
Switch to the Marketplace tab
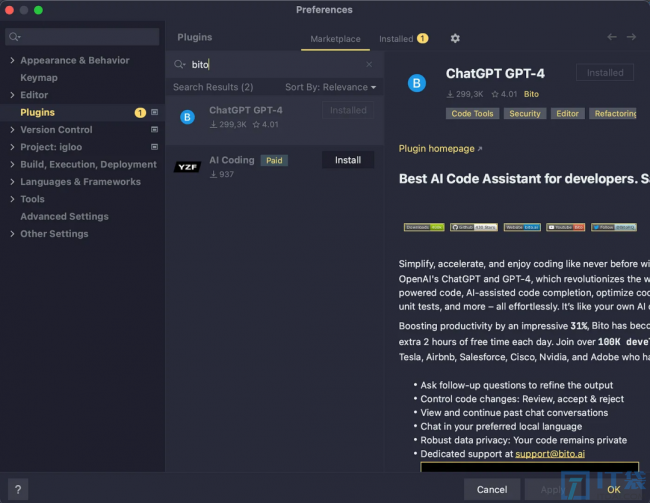click(x=335, y=39)
